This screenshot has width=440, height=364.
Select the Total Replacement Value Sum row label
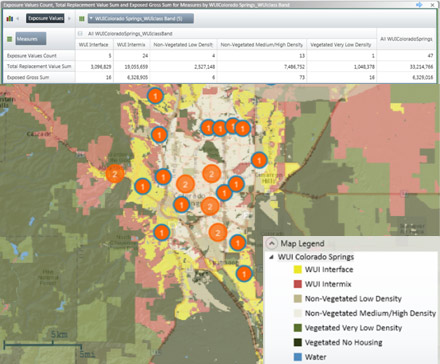[x=39, y=66]
